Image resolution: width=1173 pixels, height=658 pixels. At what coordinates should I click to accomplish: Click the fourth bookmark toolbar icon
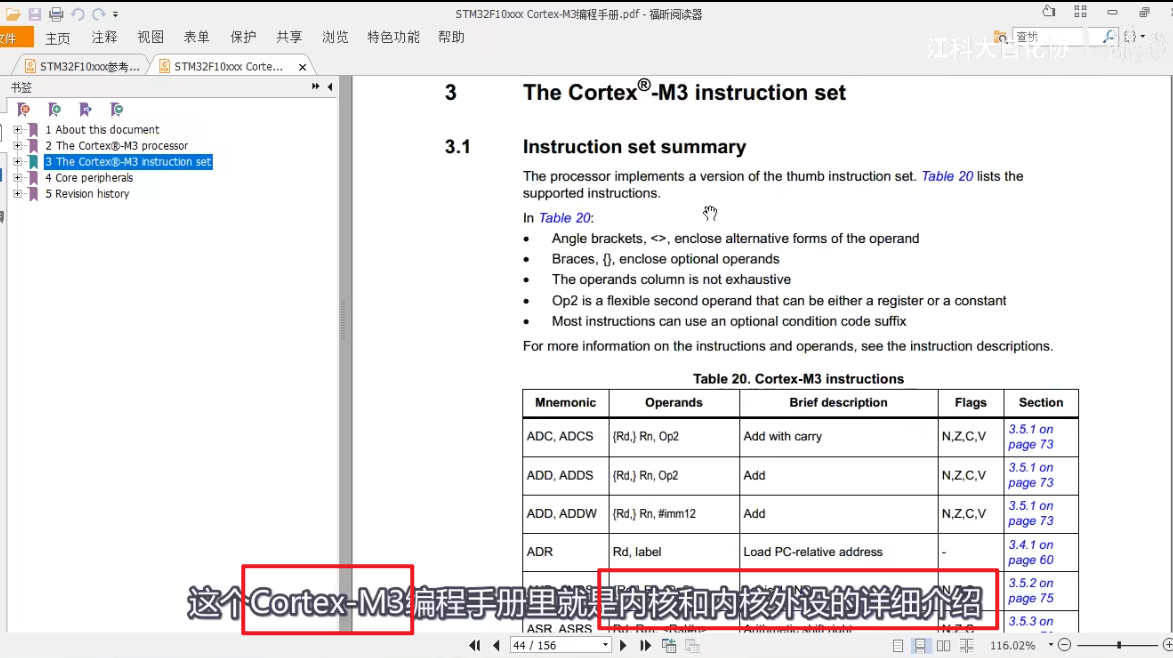(116, 110)
